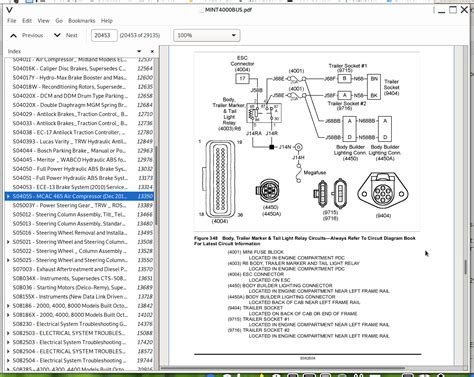The height and width of the screenshot is (377, 474).
Task: Open the Index panel selector dropdown arrow
Action: coord(139,51)
